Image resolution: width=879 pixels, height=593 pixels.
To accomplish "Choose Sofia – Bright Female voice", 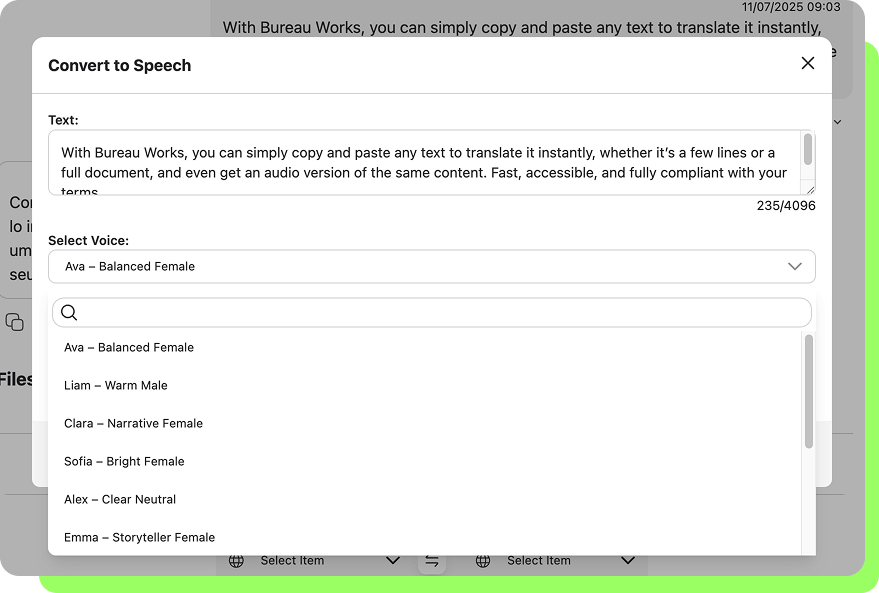I will (124, 461).
